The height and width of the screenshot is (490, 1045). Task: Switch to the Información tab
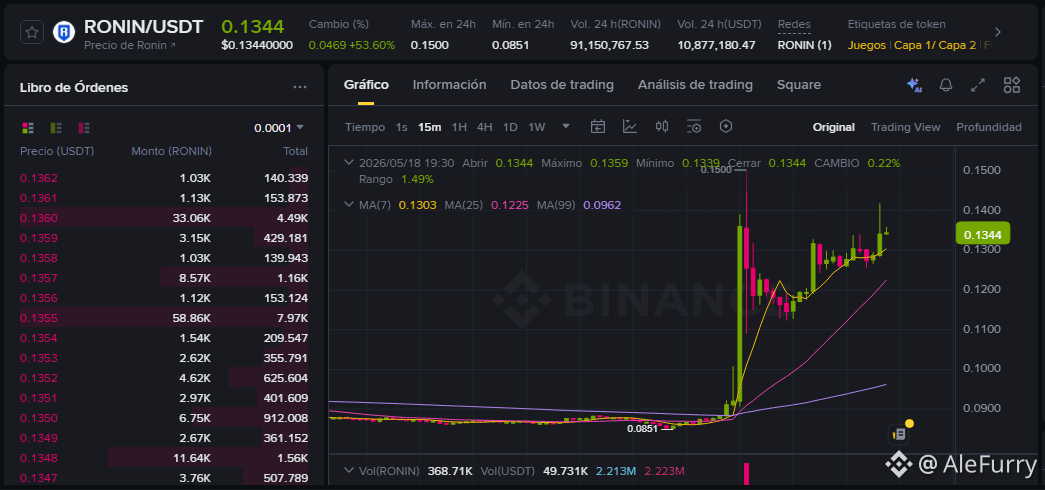click(x=449, y=85)
